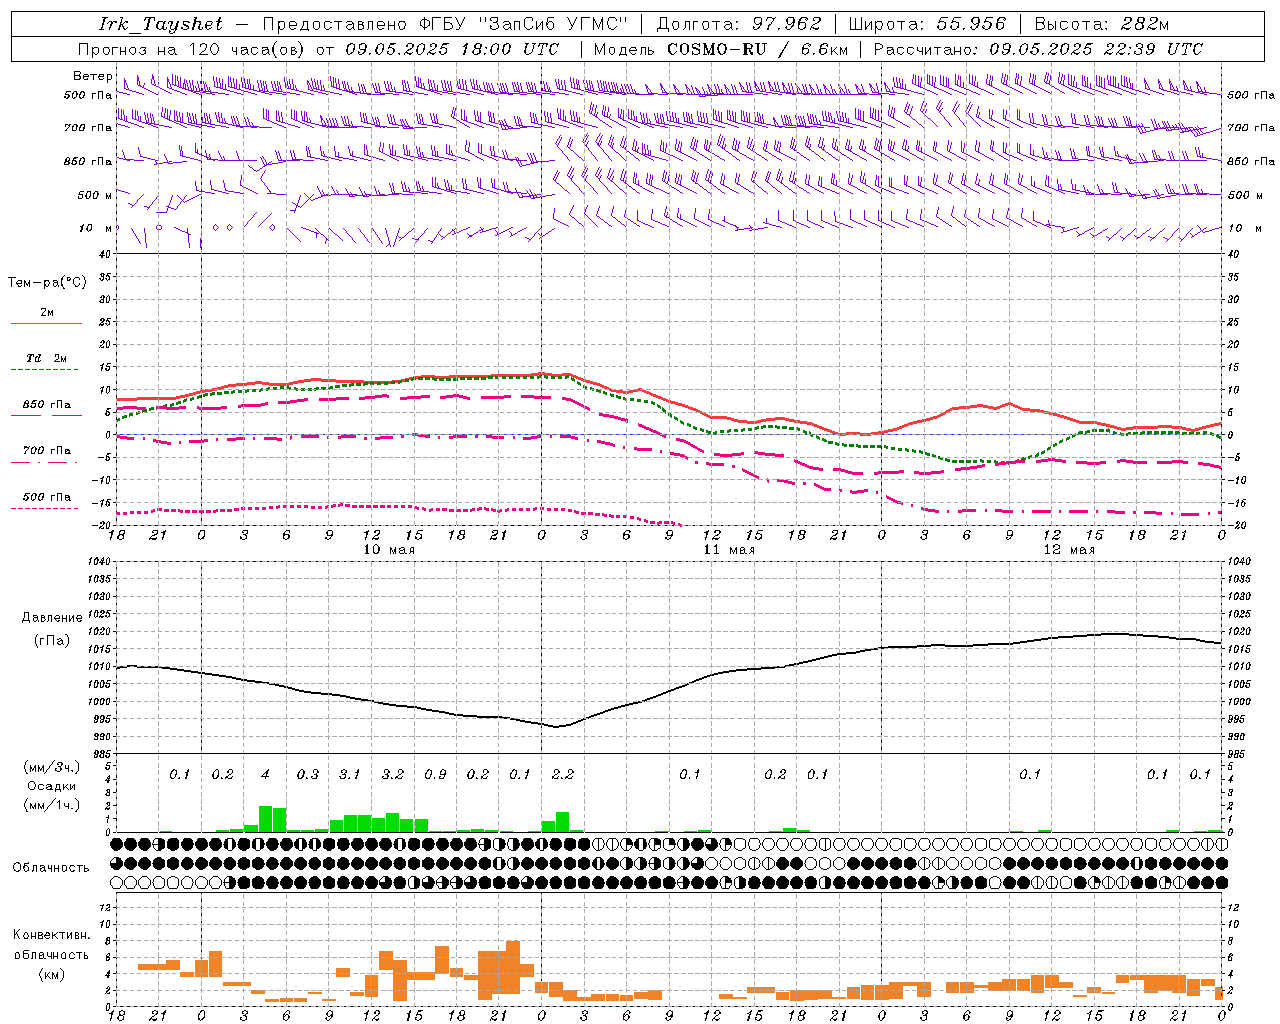Select the latitude value Широта: 55.956
Screen dimensions: 1280x1024
coord(927,24)
